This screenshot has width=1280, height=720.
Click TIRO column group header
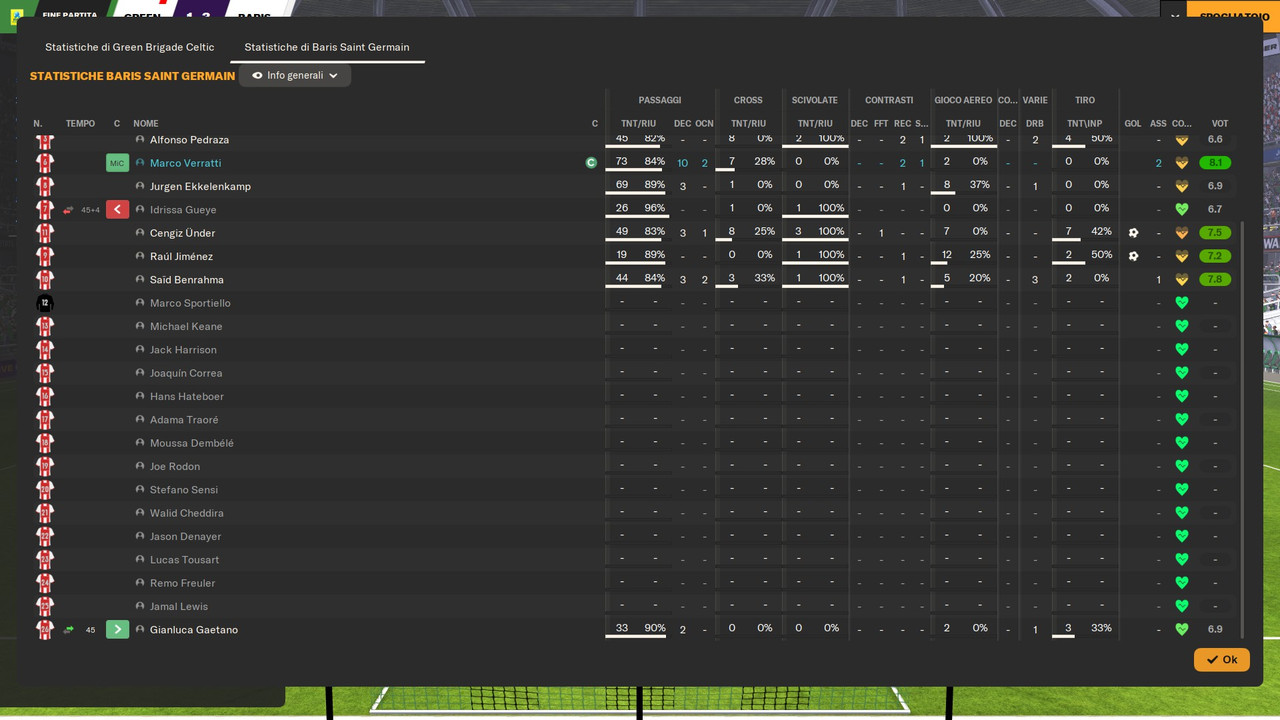[1085, 100]
